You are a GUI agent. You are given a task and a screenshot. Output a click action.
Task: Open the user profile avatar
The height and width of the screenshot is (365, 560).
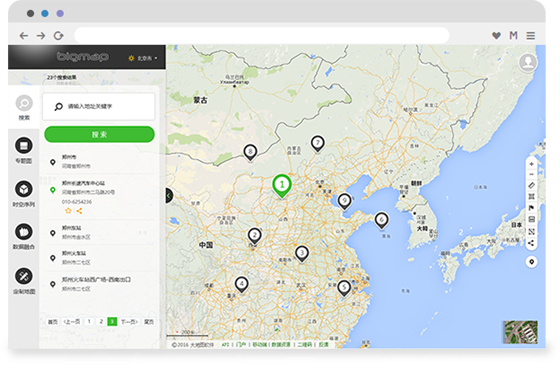528,62
